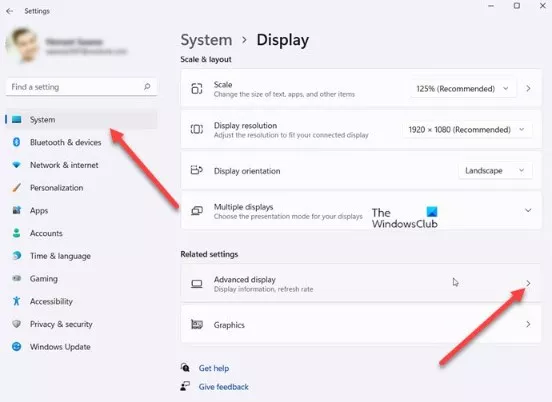The image size is (552, 402).
Task: Click the Accessibility figure icon
Action: (x=17, y=301)
